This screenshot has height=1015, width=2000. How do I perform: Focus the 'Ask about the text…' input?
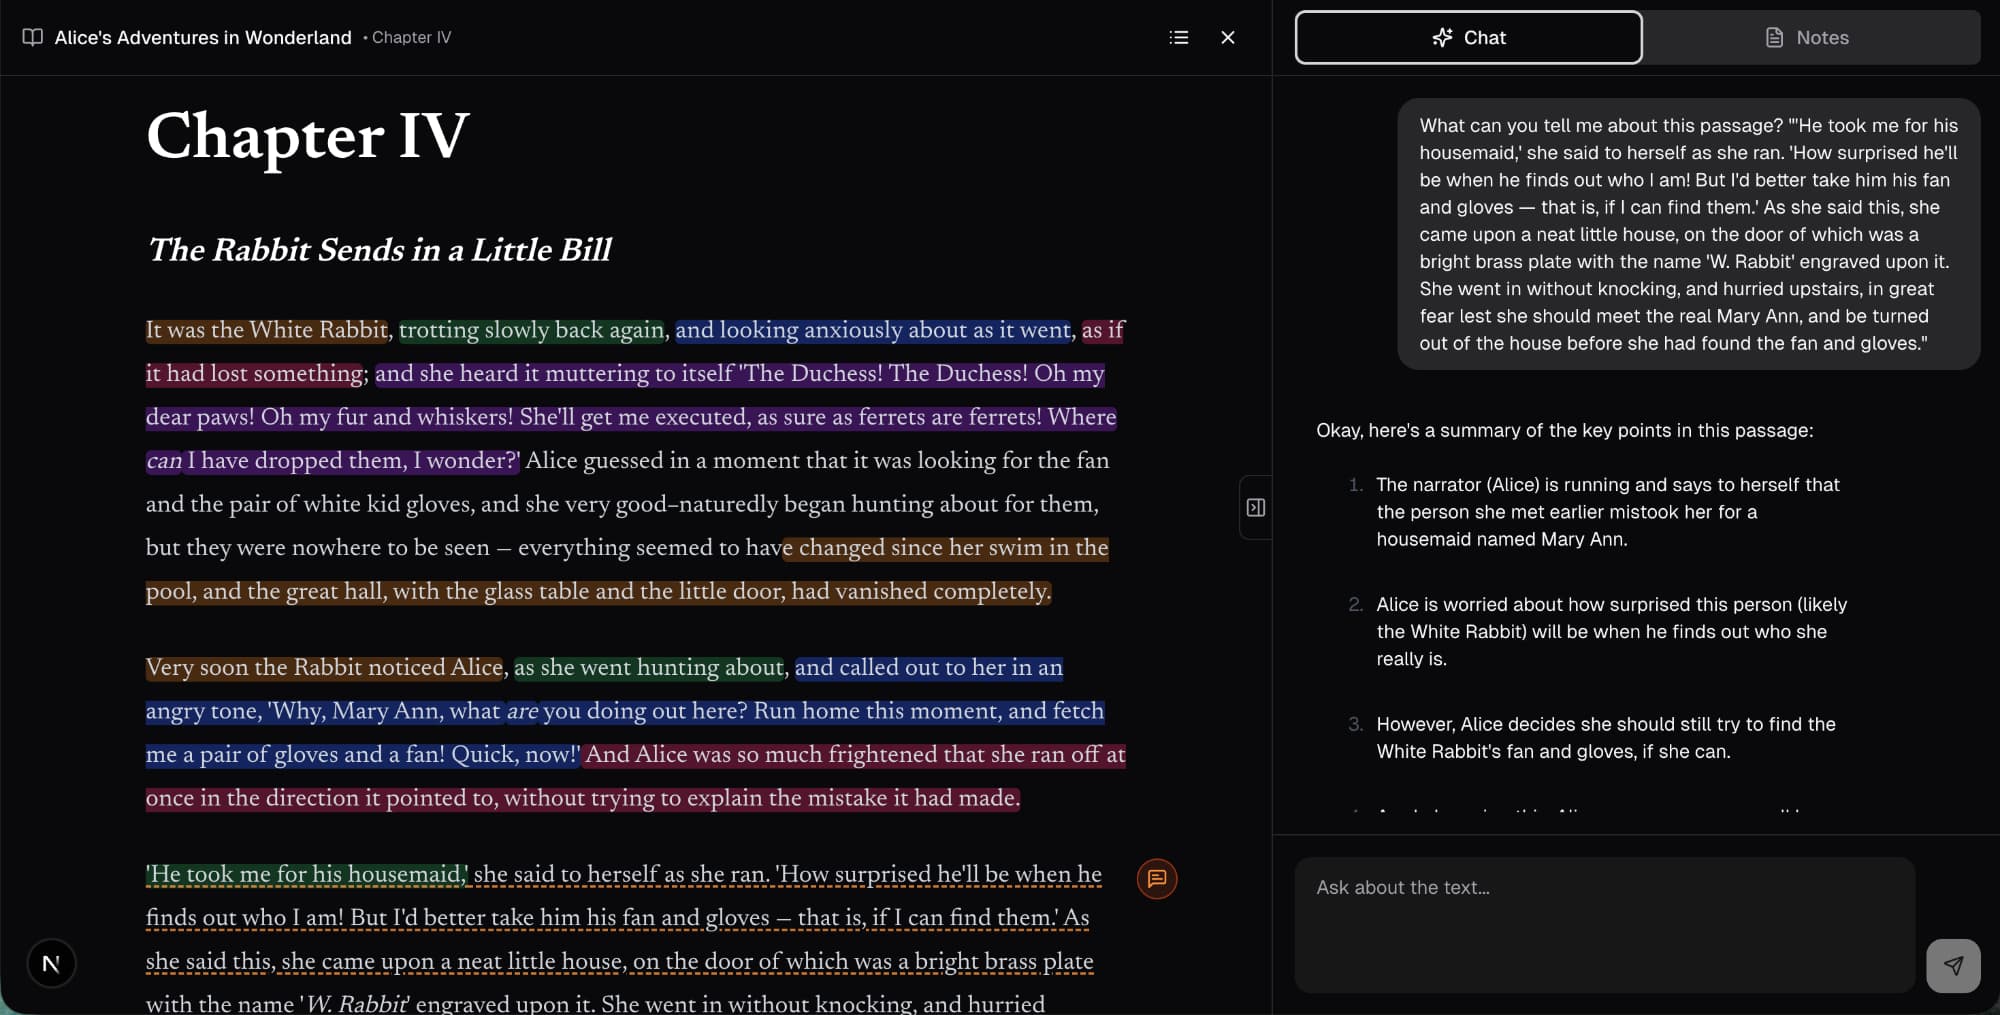point(1604,923)
